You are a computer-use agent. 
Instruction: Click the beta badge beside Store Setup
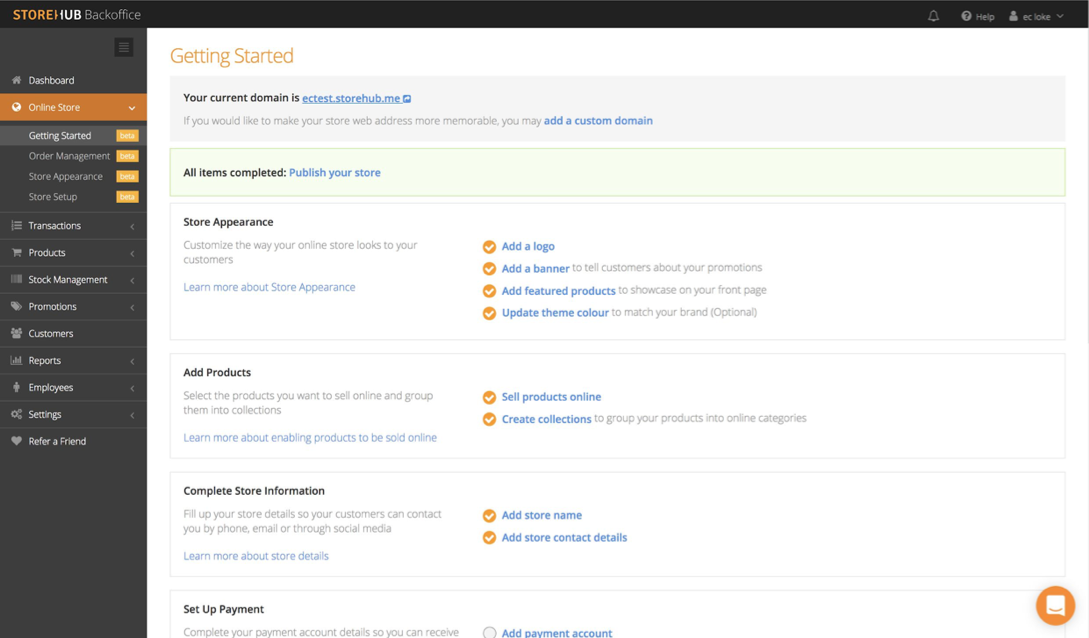(x=127, y=197)
